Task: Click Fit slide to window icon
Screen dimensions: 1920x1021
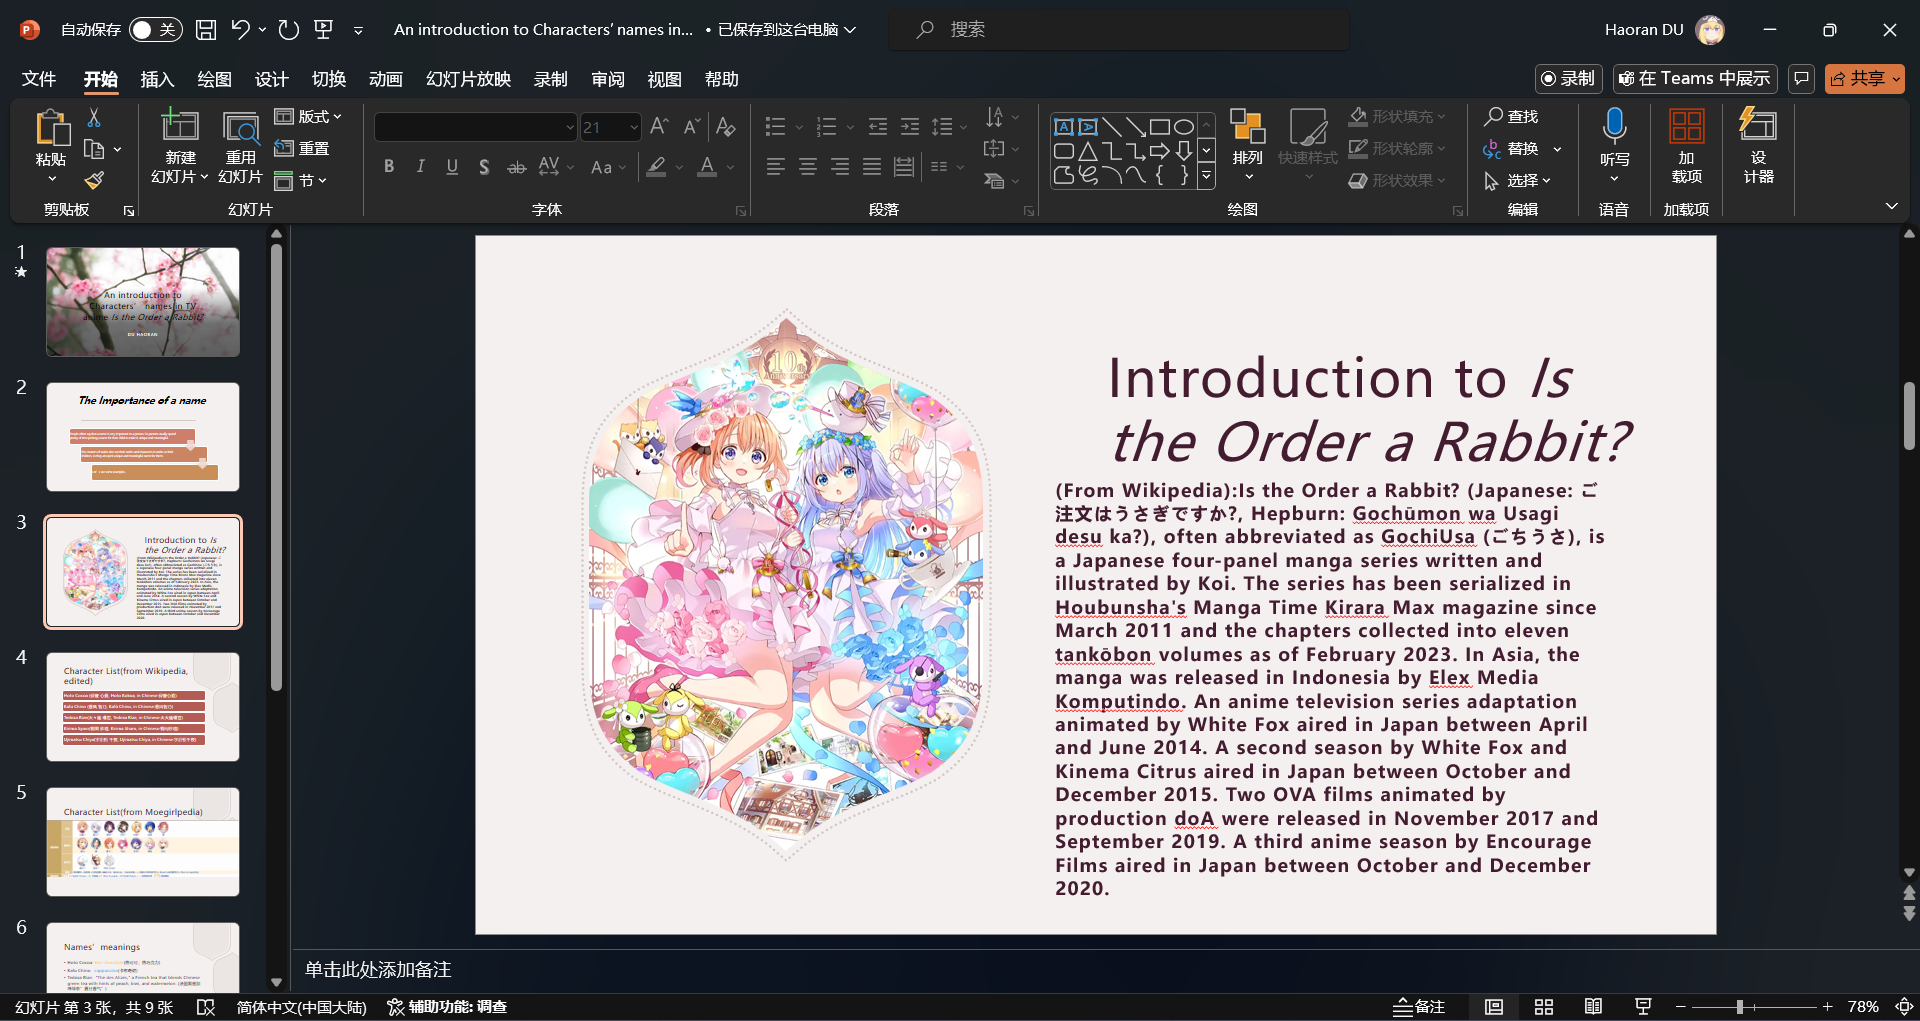Action: click(x=1905, y=1007)
